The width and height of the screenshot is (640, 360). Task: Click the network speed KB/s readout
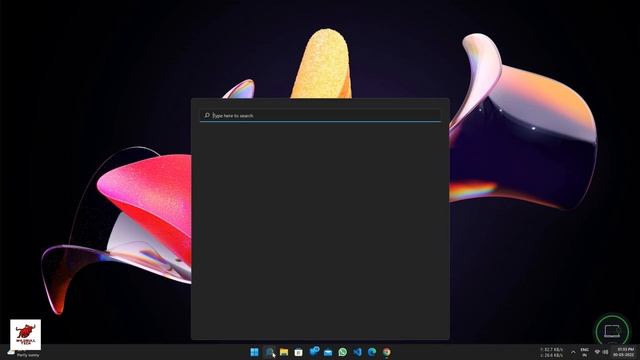point(552,352)
